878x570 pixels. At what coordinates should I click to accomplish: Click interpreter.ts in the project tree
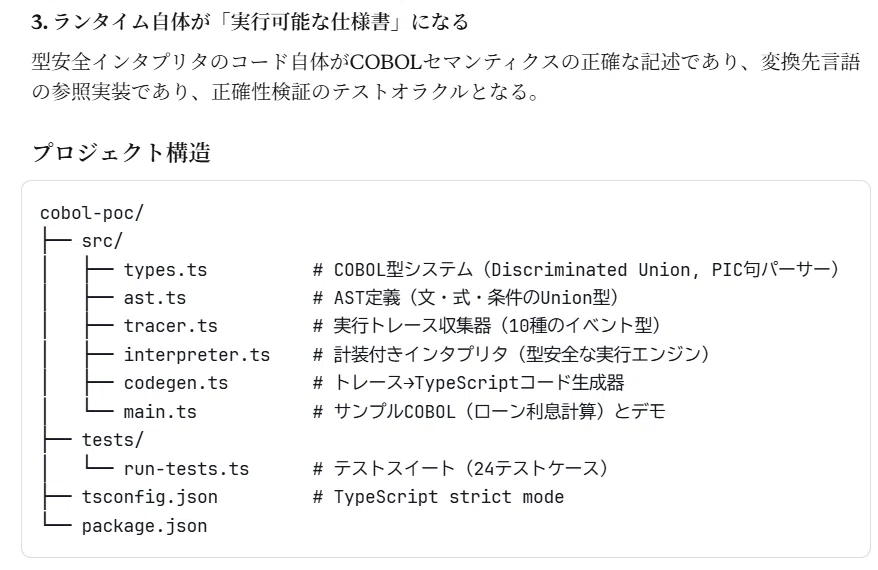coord(197,355)
